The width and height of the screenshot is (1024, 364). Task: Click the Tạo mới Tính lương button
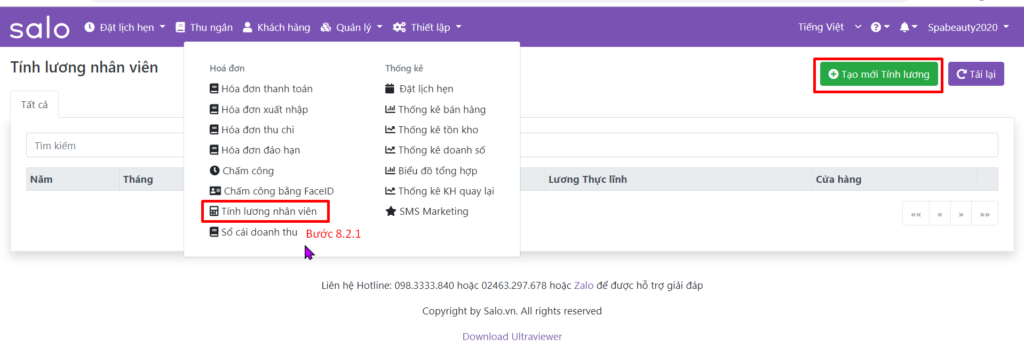point(878,74)
